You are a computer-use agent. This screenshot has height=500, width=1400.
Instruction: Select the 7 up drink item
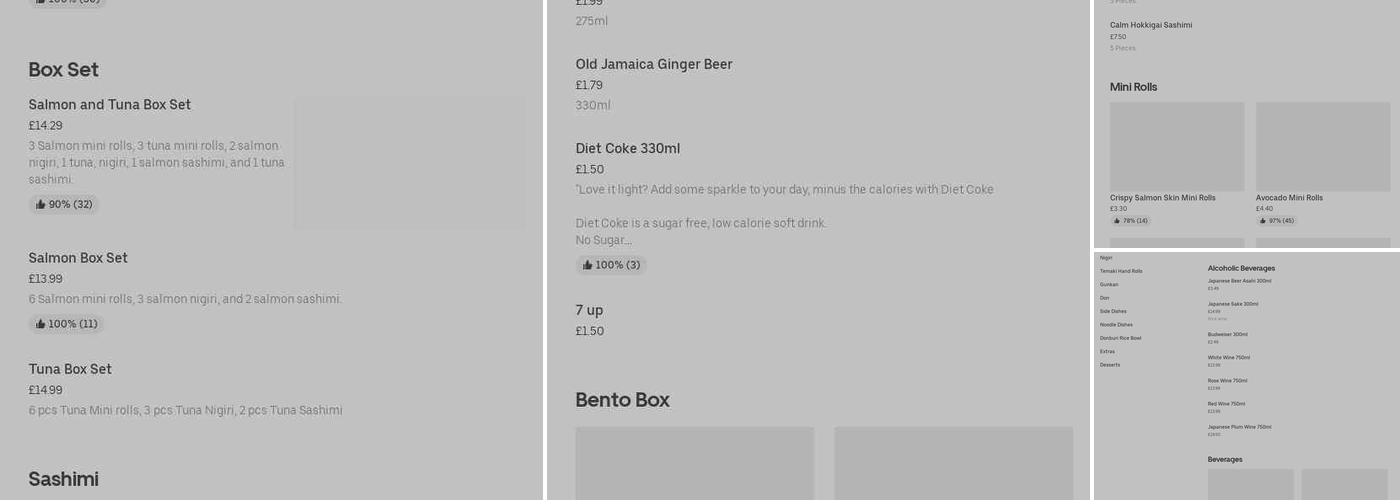(x=589, y=310)
